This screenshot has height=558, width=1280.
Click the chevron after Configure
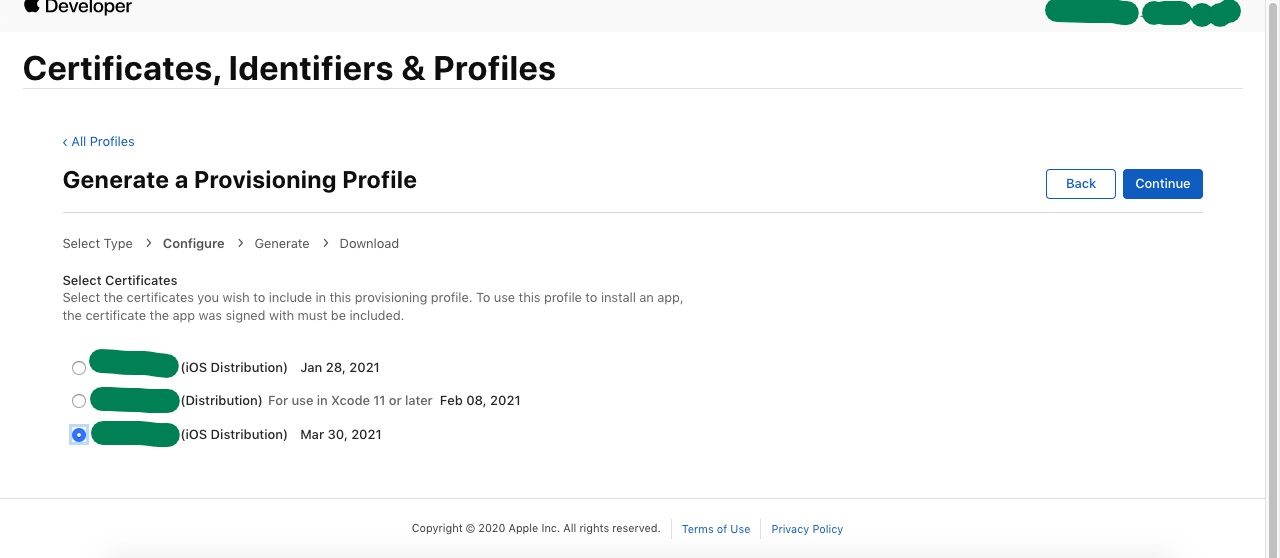coord(240,243)
